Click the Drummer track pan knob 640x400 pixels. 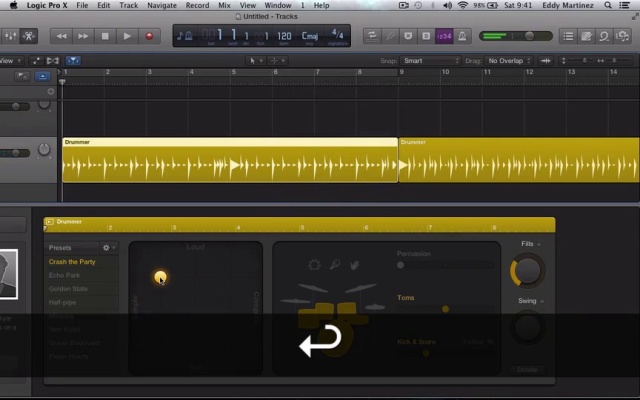point(44,150)
